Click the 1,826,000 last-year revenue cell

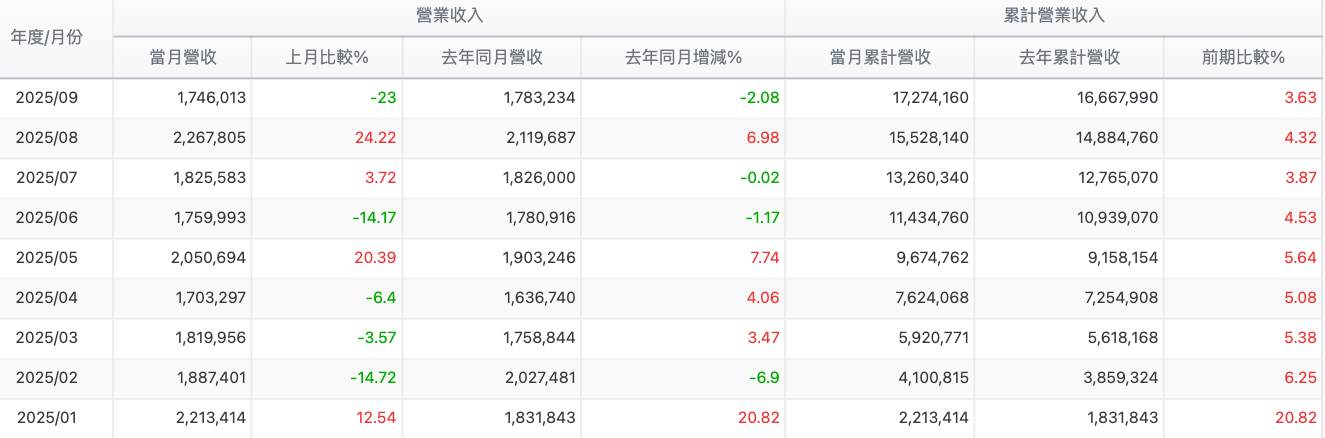tap(538, 178)
